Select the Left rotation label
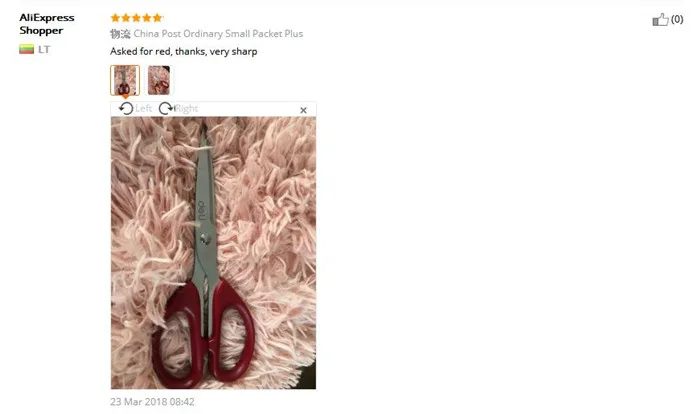 [143, 109]
